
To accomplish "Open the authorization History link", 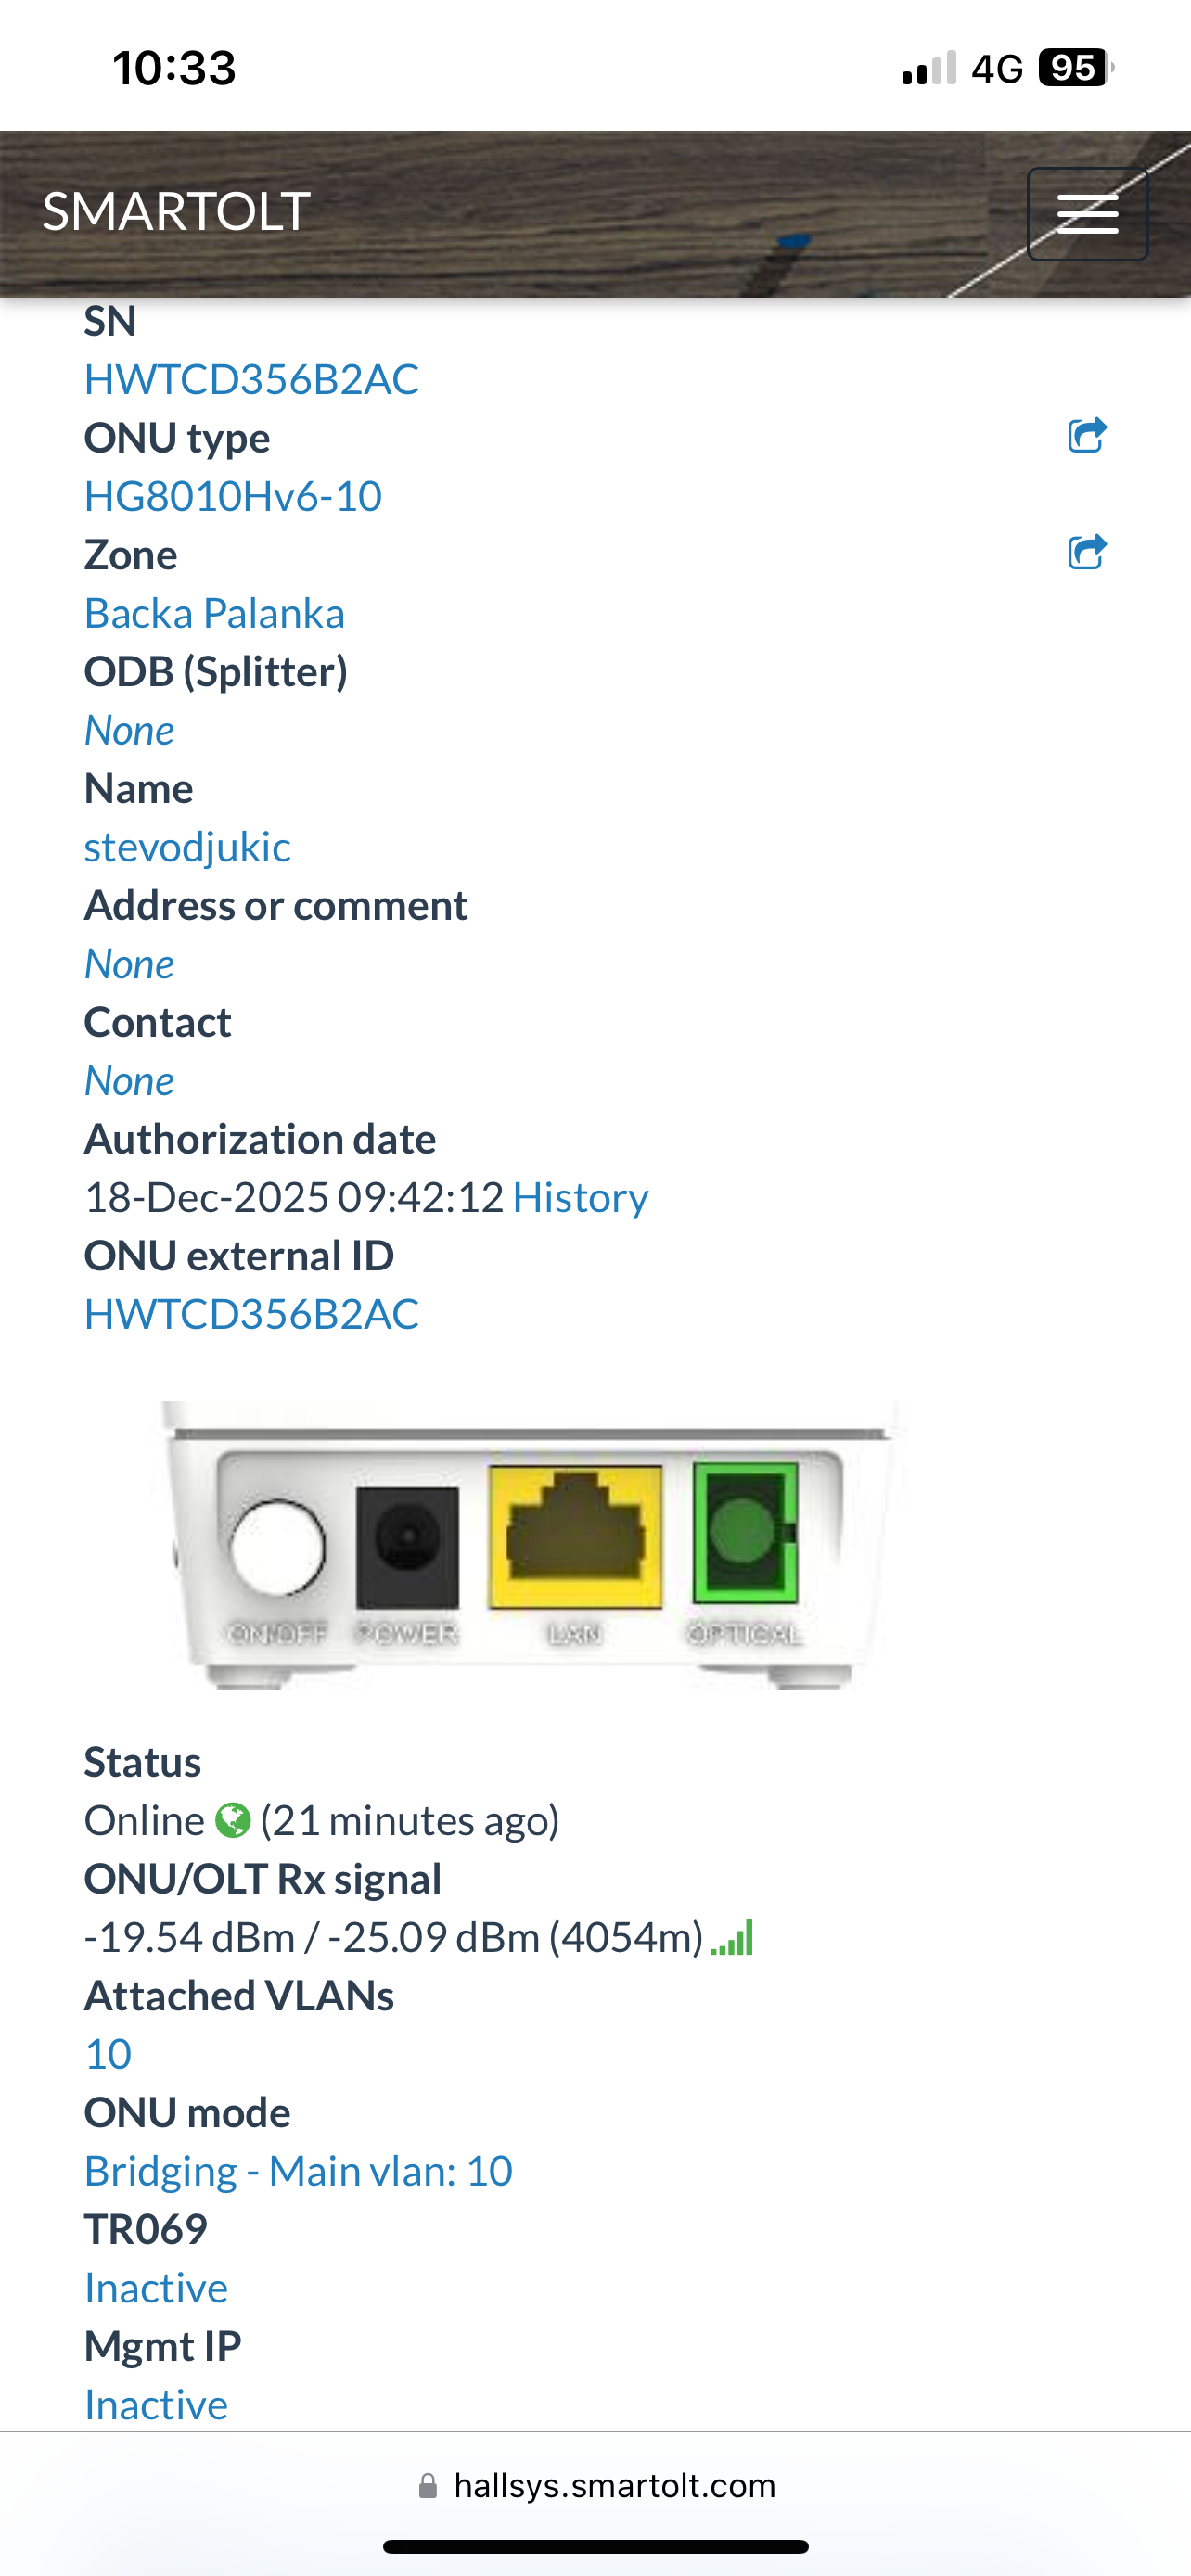I will point(580,1197).
